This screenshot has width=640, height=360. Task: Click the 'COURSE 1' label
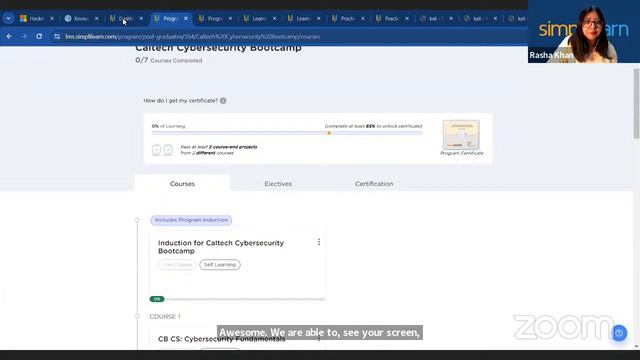click(165, 316)
